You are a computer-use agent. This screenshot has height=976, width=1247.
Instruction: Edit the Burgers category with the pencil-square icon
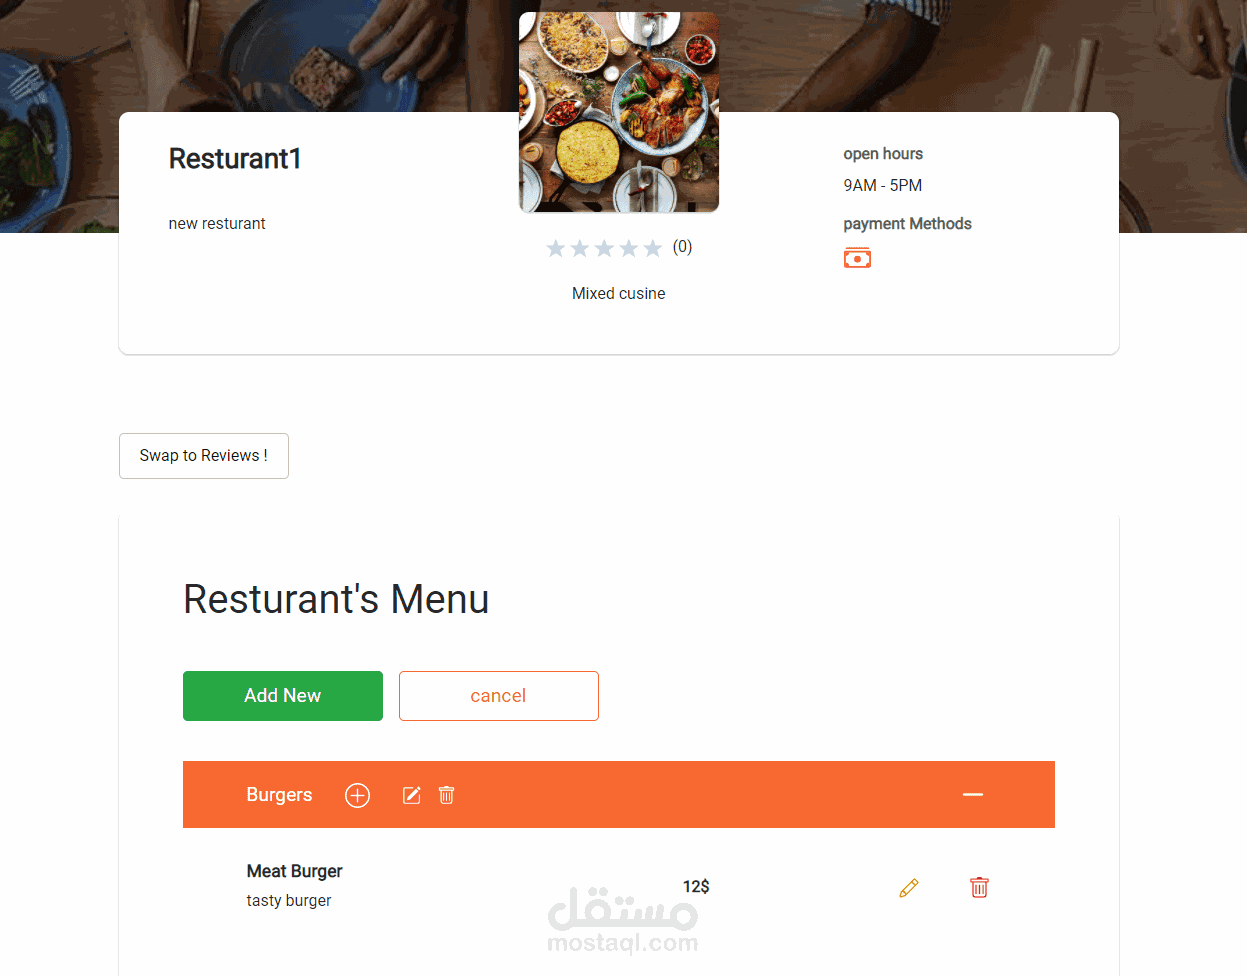[x=412, y=795]
